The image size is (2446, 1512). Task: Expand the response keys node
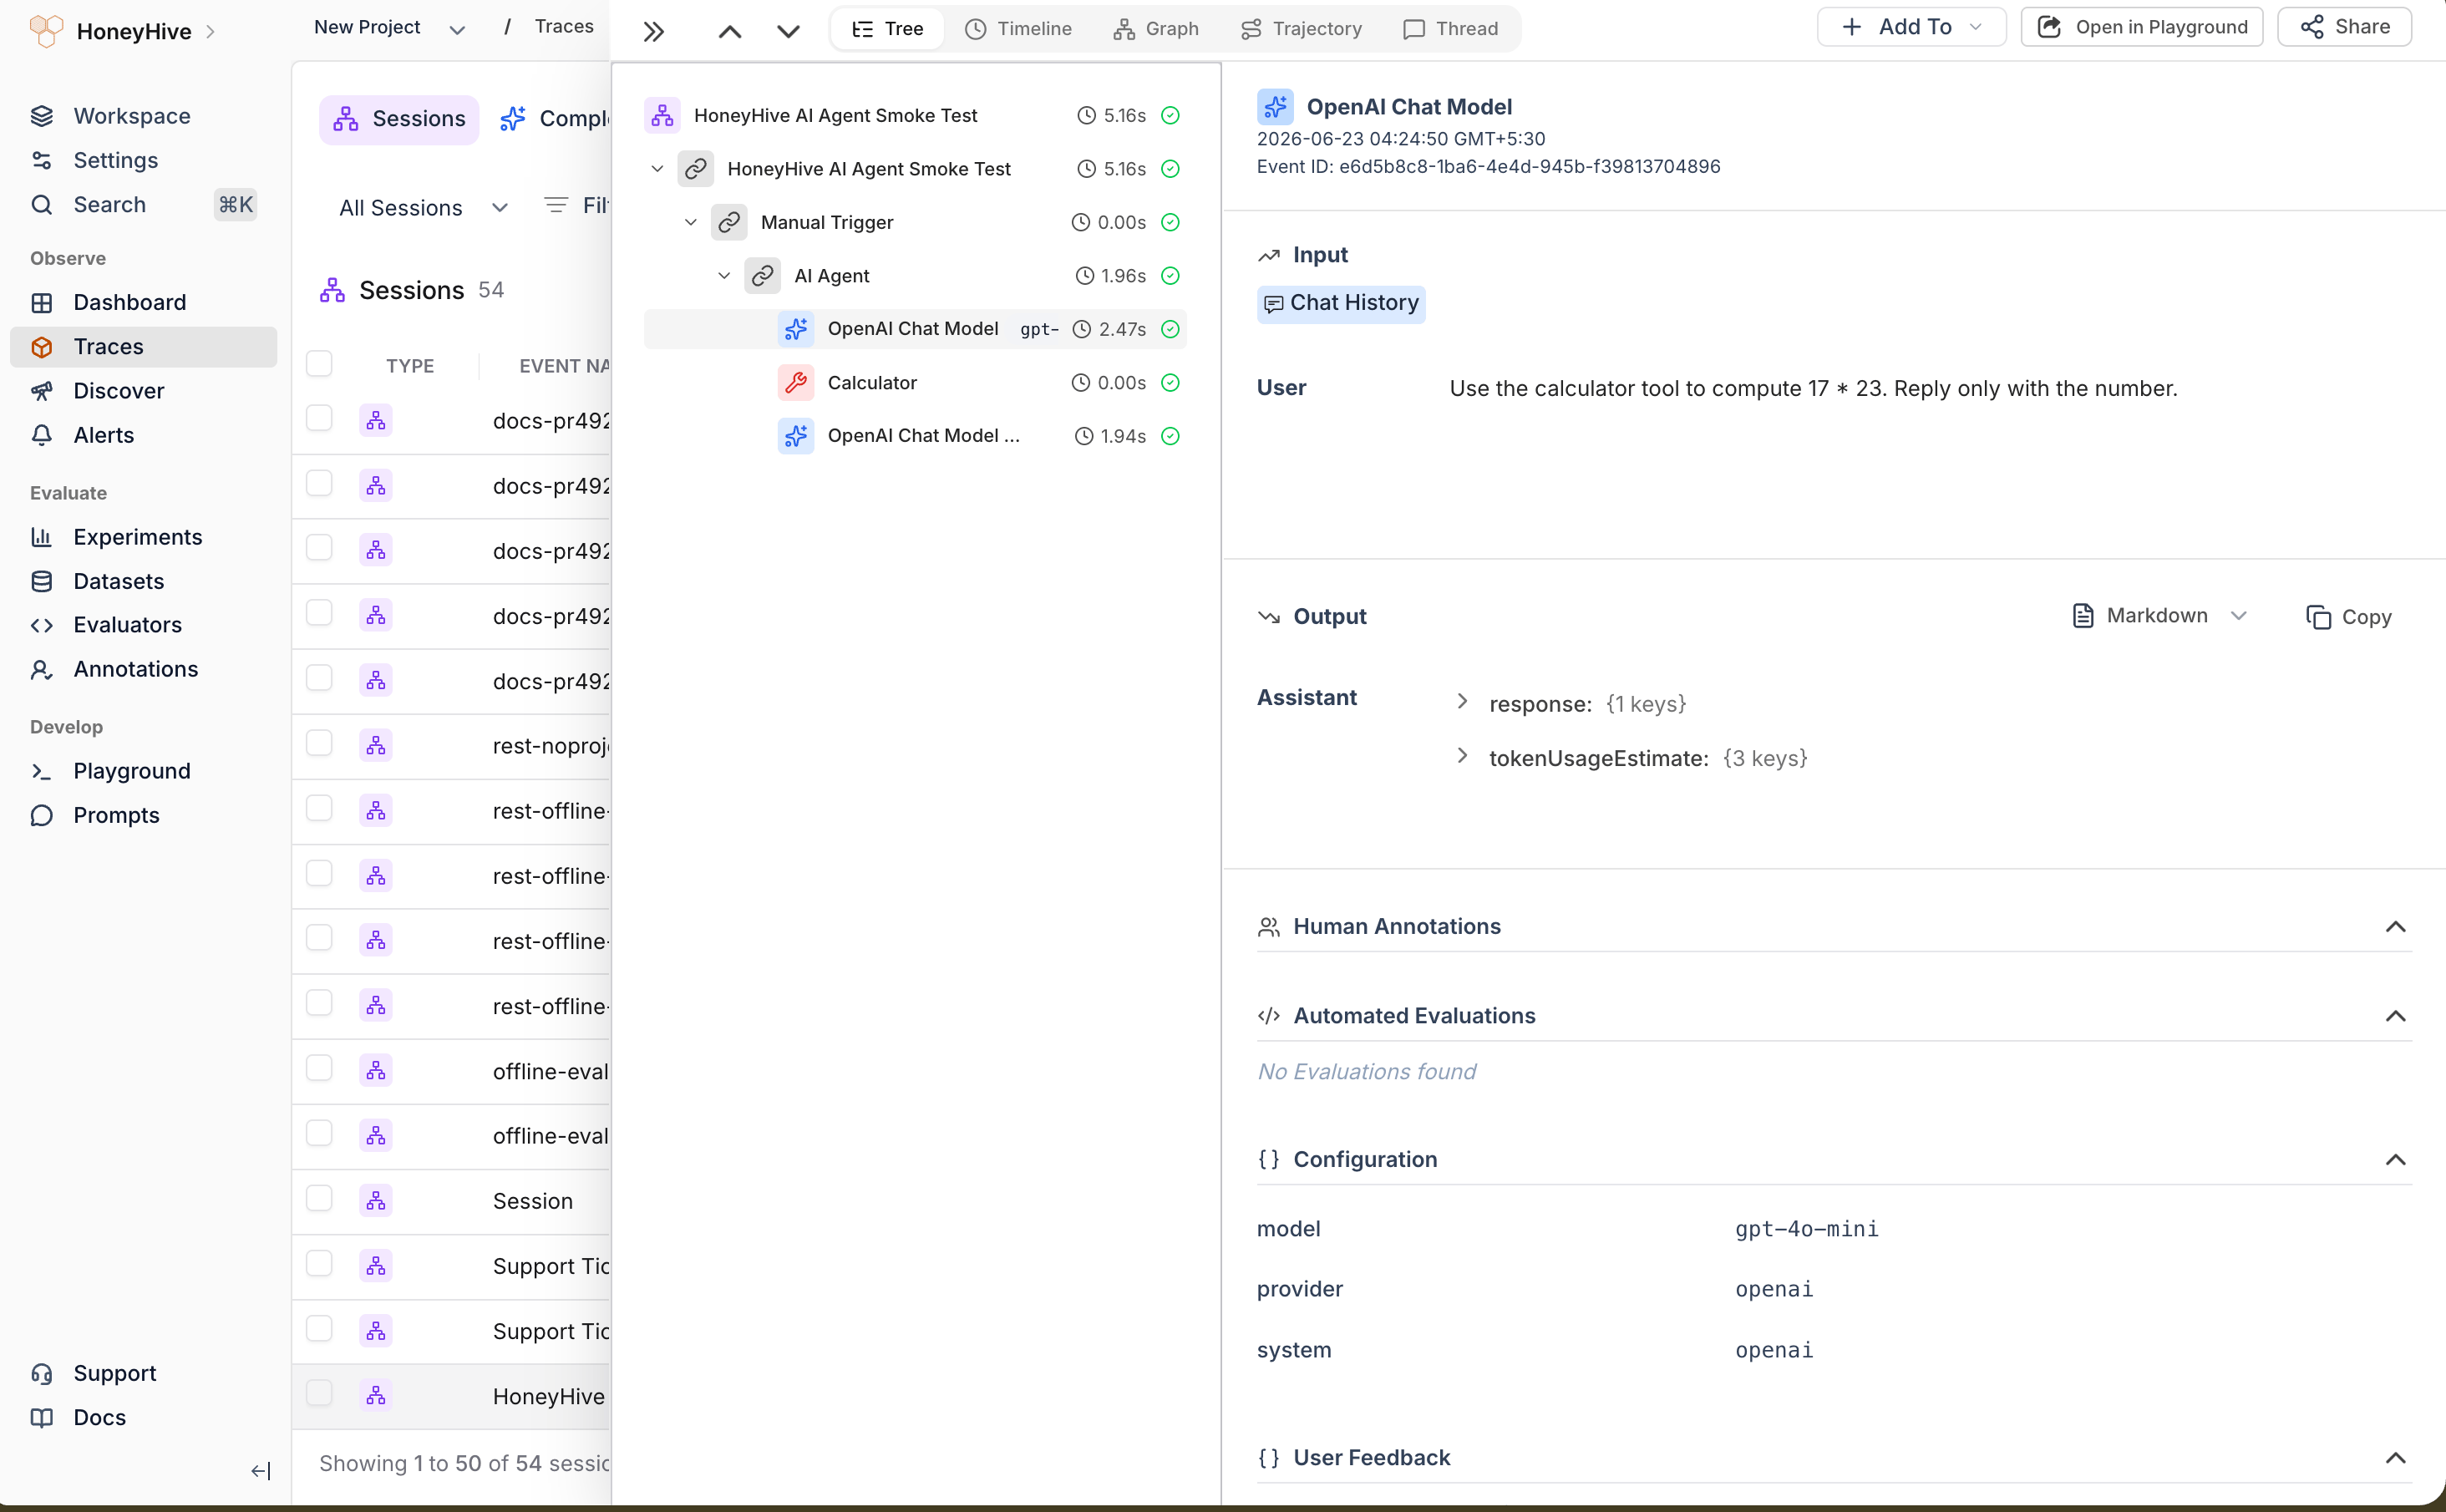tap(1462, 702)
